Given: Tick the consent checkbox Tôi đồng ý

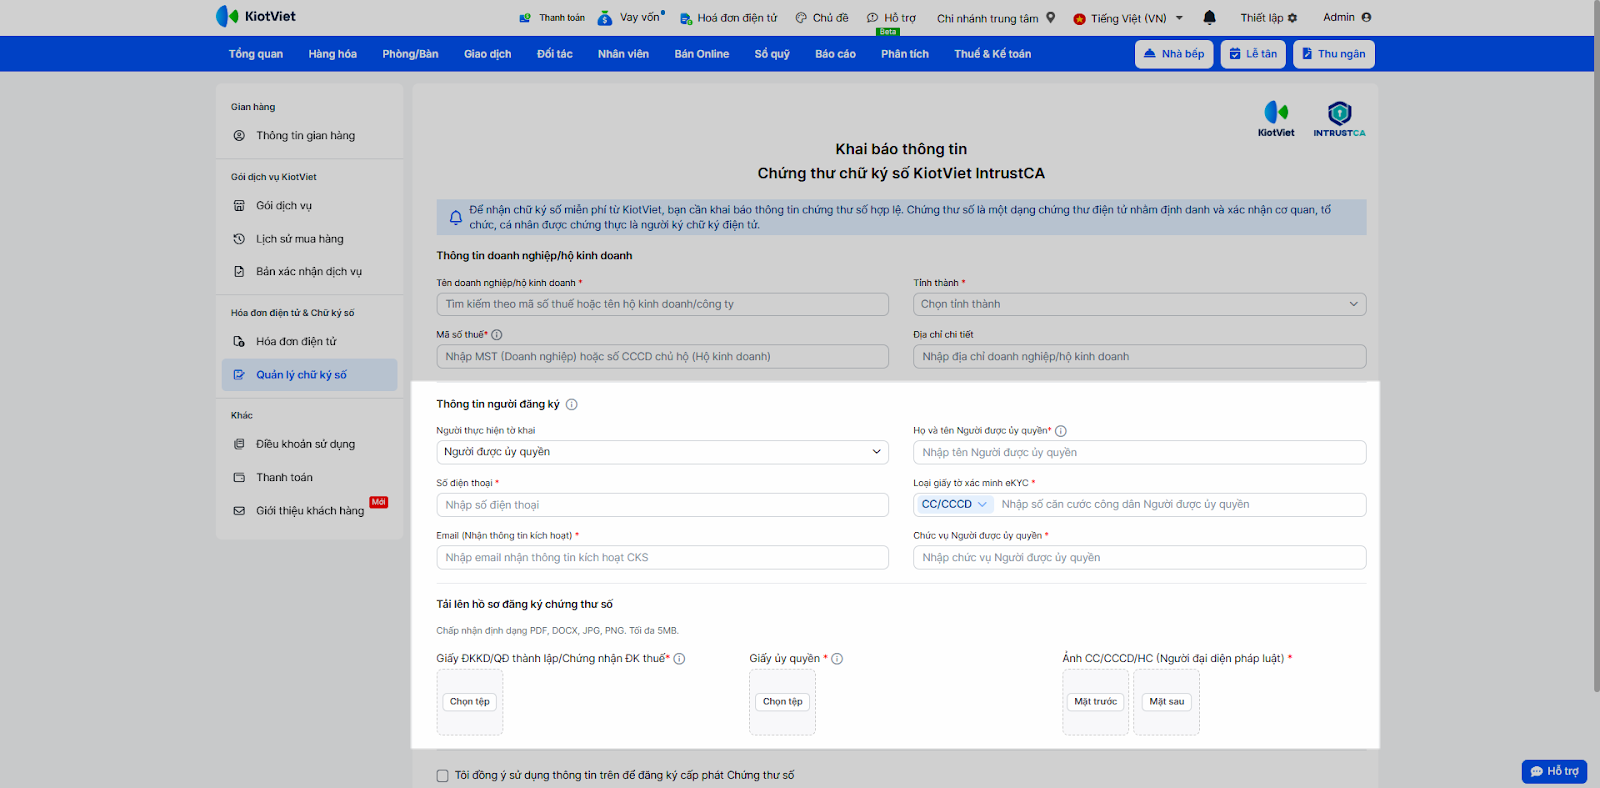Looking at the screenshot, I should coord(442,776).
